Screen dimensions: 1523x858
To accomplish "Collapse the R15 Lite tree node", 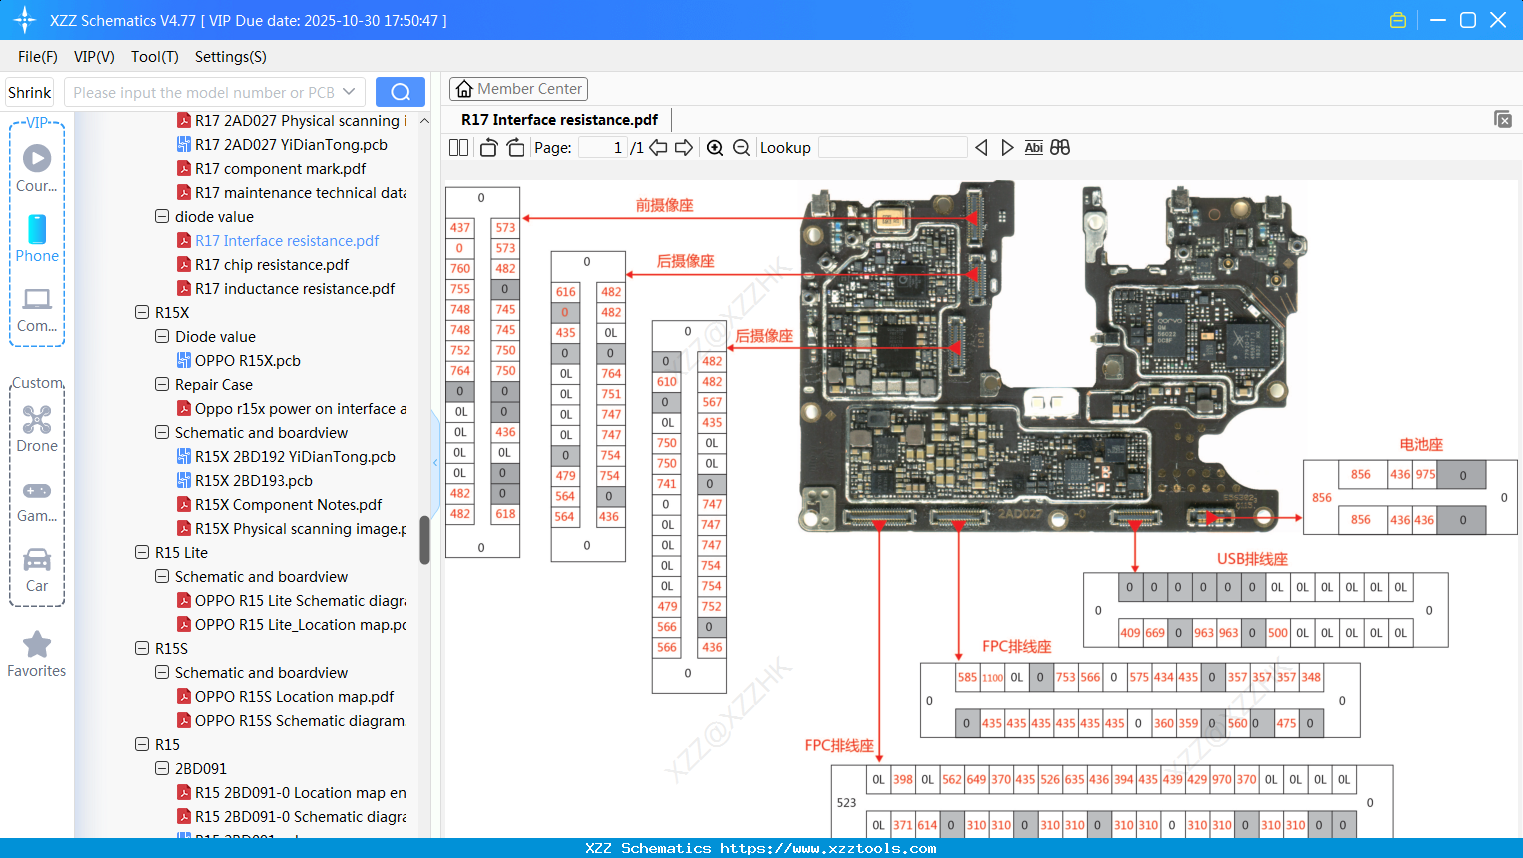I will pyautogui.click(x=142, y=552).
